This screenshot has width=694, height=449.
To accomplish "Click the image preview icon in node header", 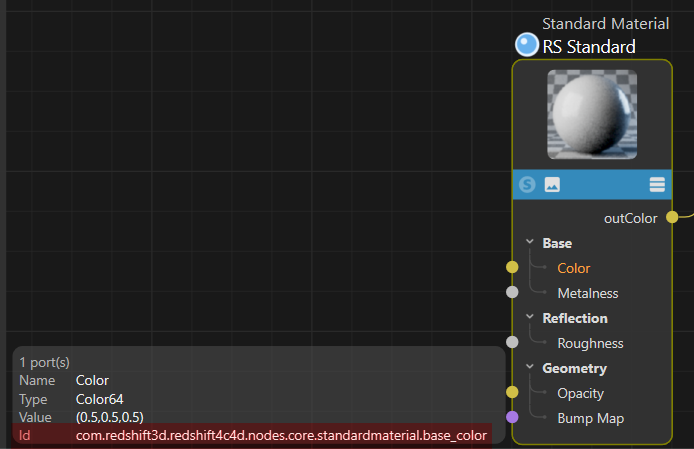I will coord(552,185).
